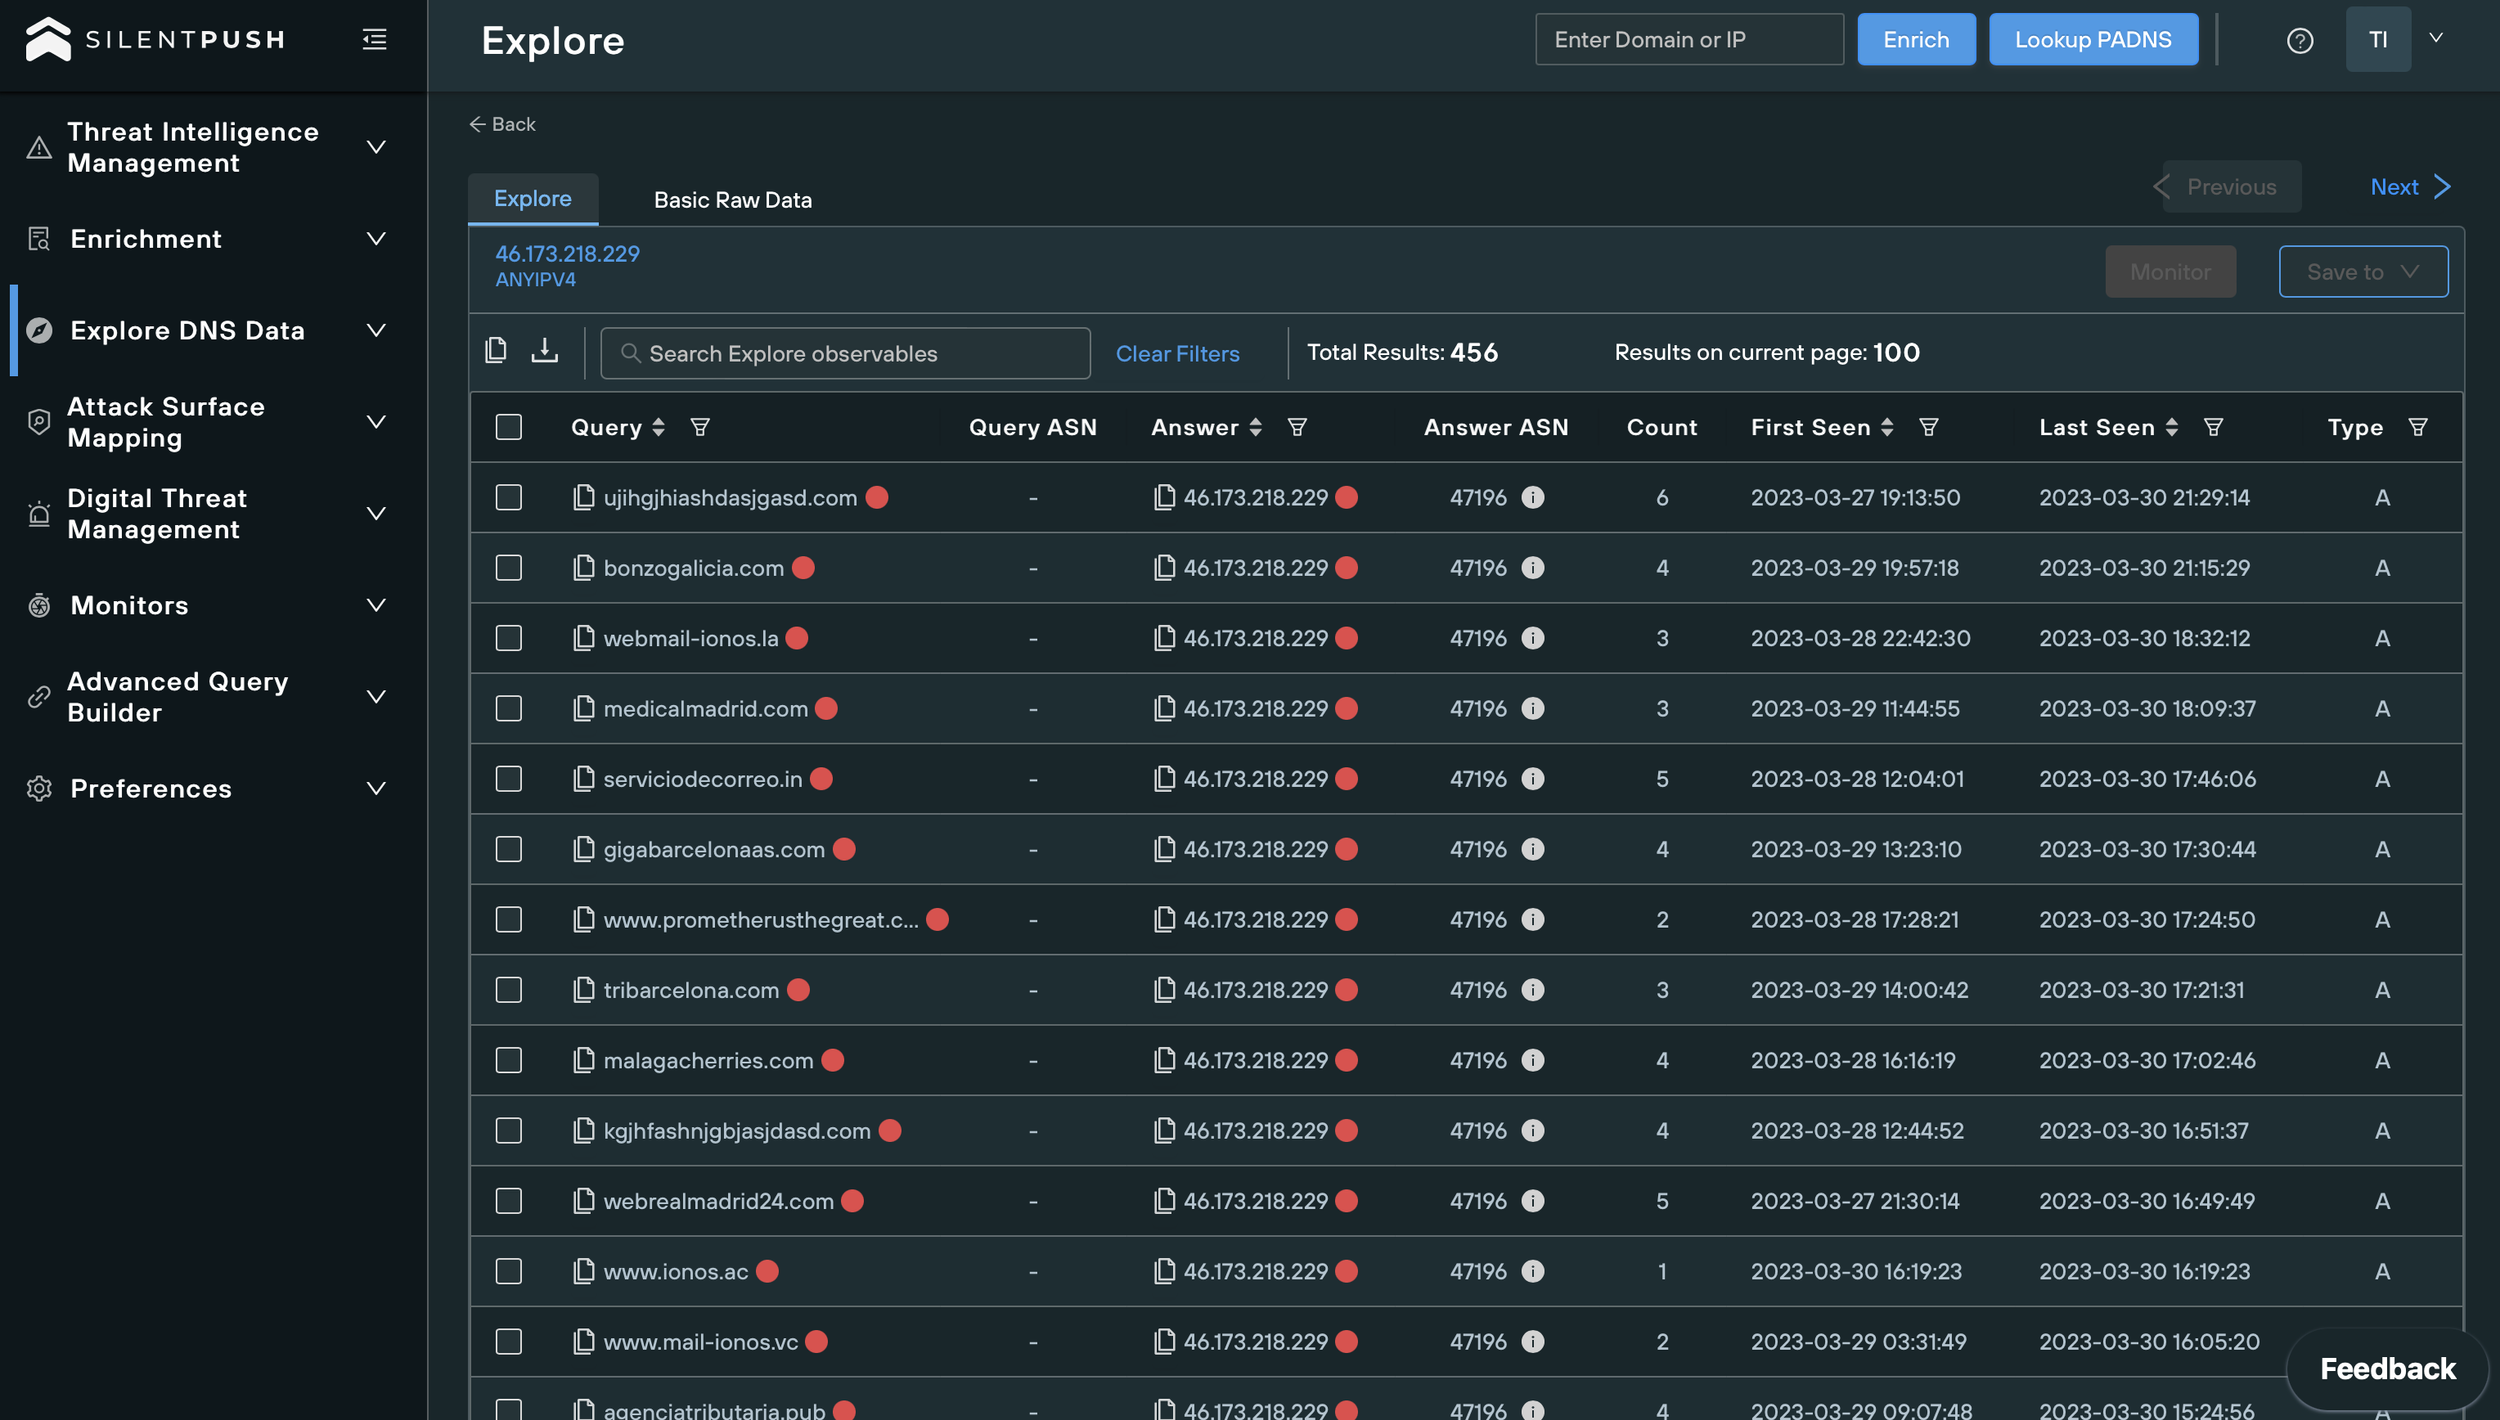Download results using the export icon
Screen dimensions: 2500x1420
pyautogui.click(x=545, y=351)
